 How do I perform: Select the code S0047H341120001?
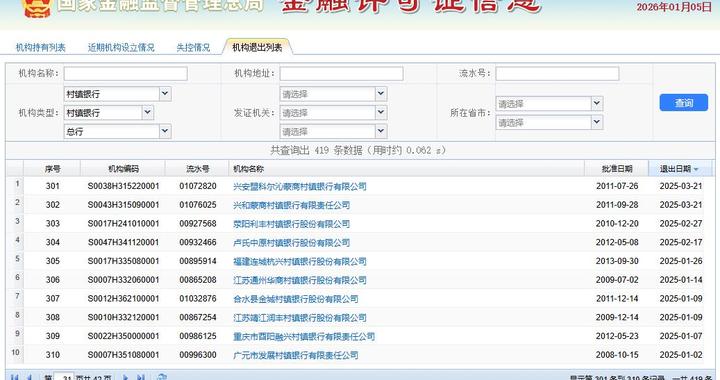pyautogui.click(x=123, y=242)
